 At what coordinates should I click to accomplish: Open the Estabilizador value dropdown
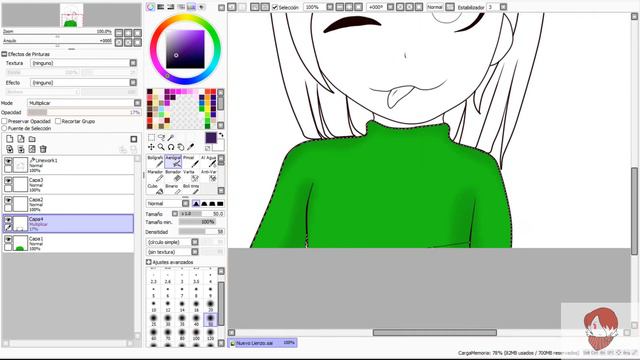click(503, 7)
